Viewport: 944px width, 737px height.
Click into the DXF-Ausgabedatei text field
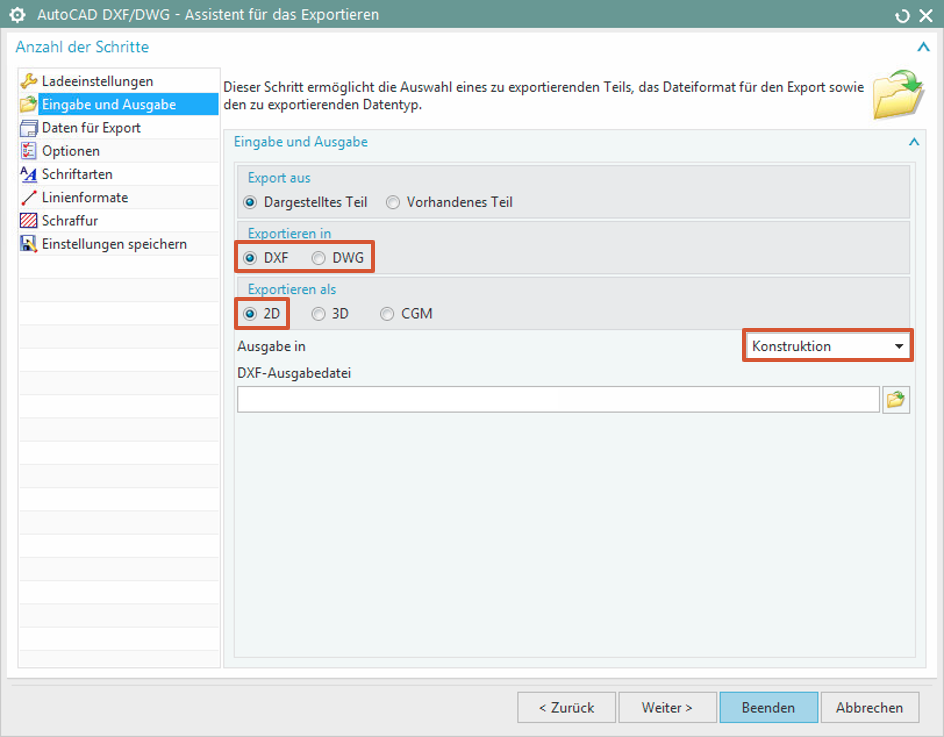pos(558,400)
